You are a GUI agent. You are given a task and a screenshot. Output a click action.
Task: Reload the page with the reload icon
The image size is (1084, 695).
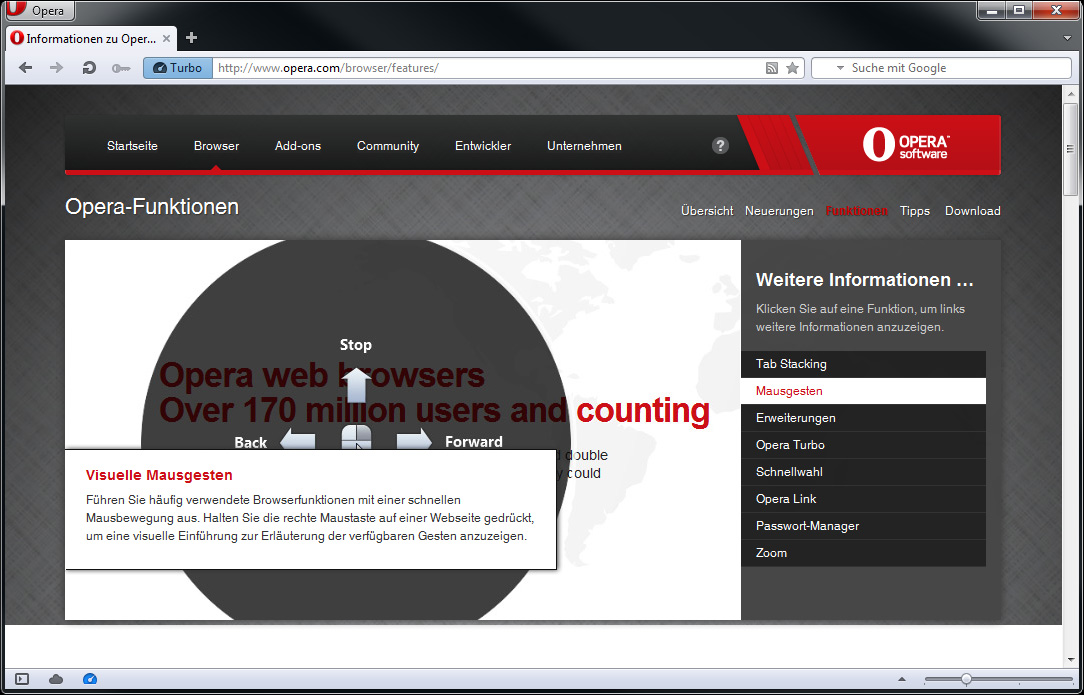88,68
